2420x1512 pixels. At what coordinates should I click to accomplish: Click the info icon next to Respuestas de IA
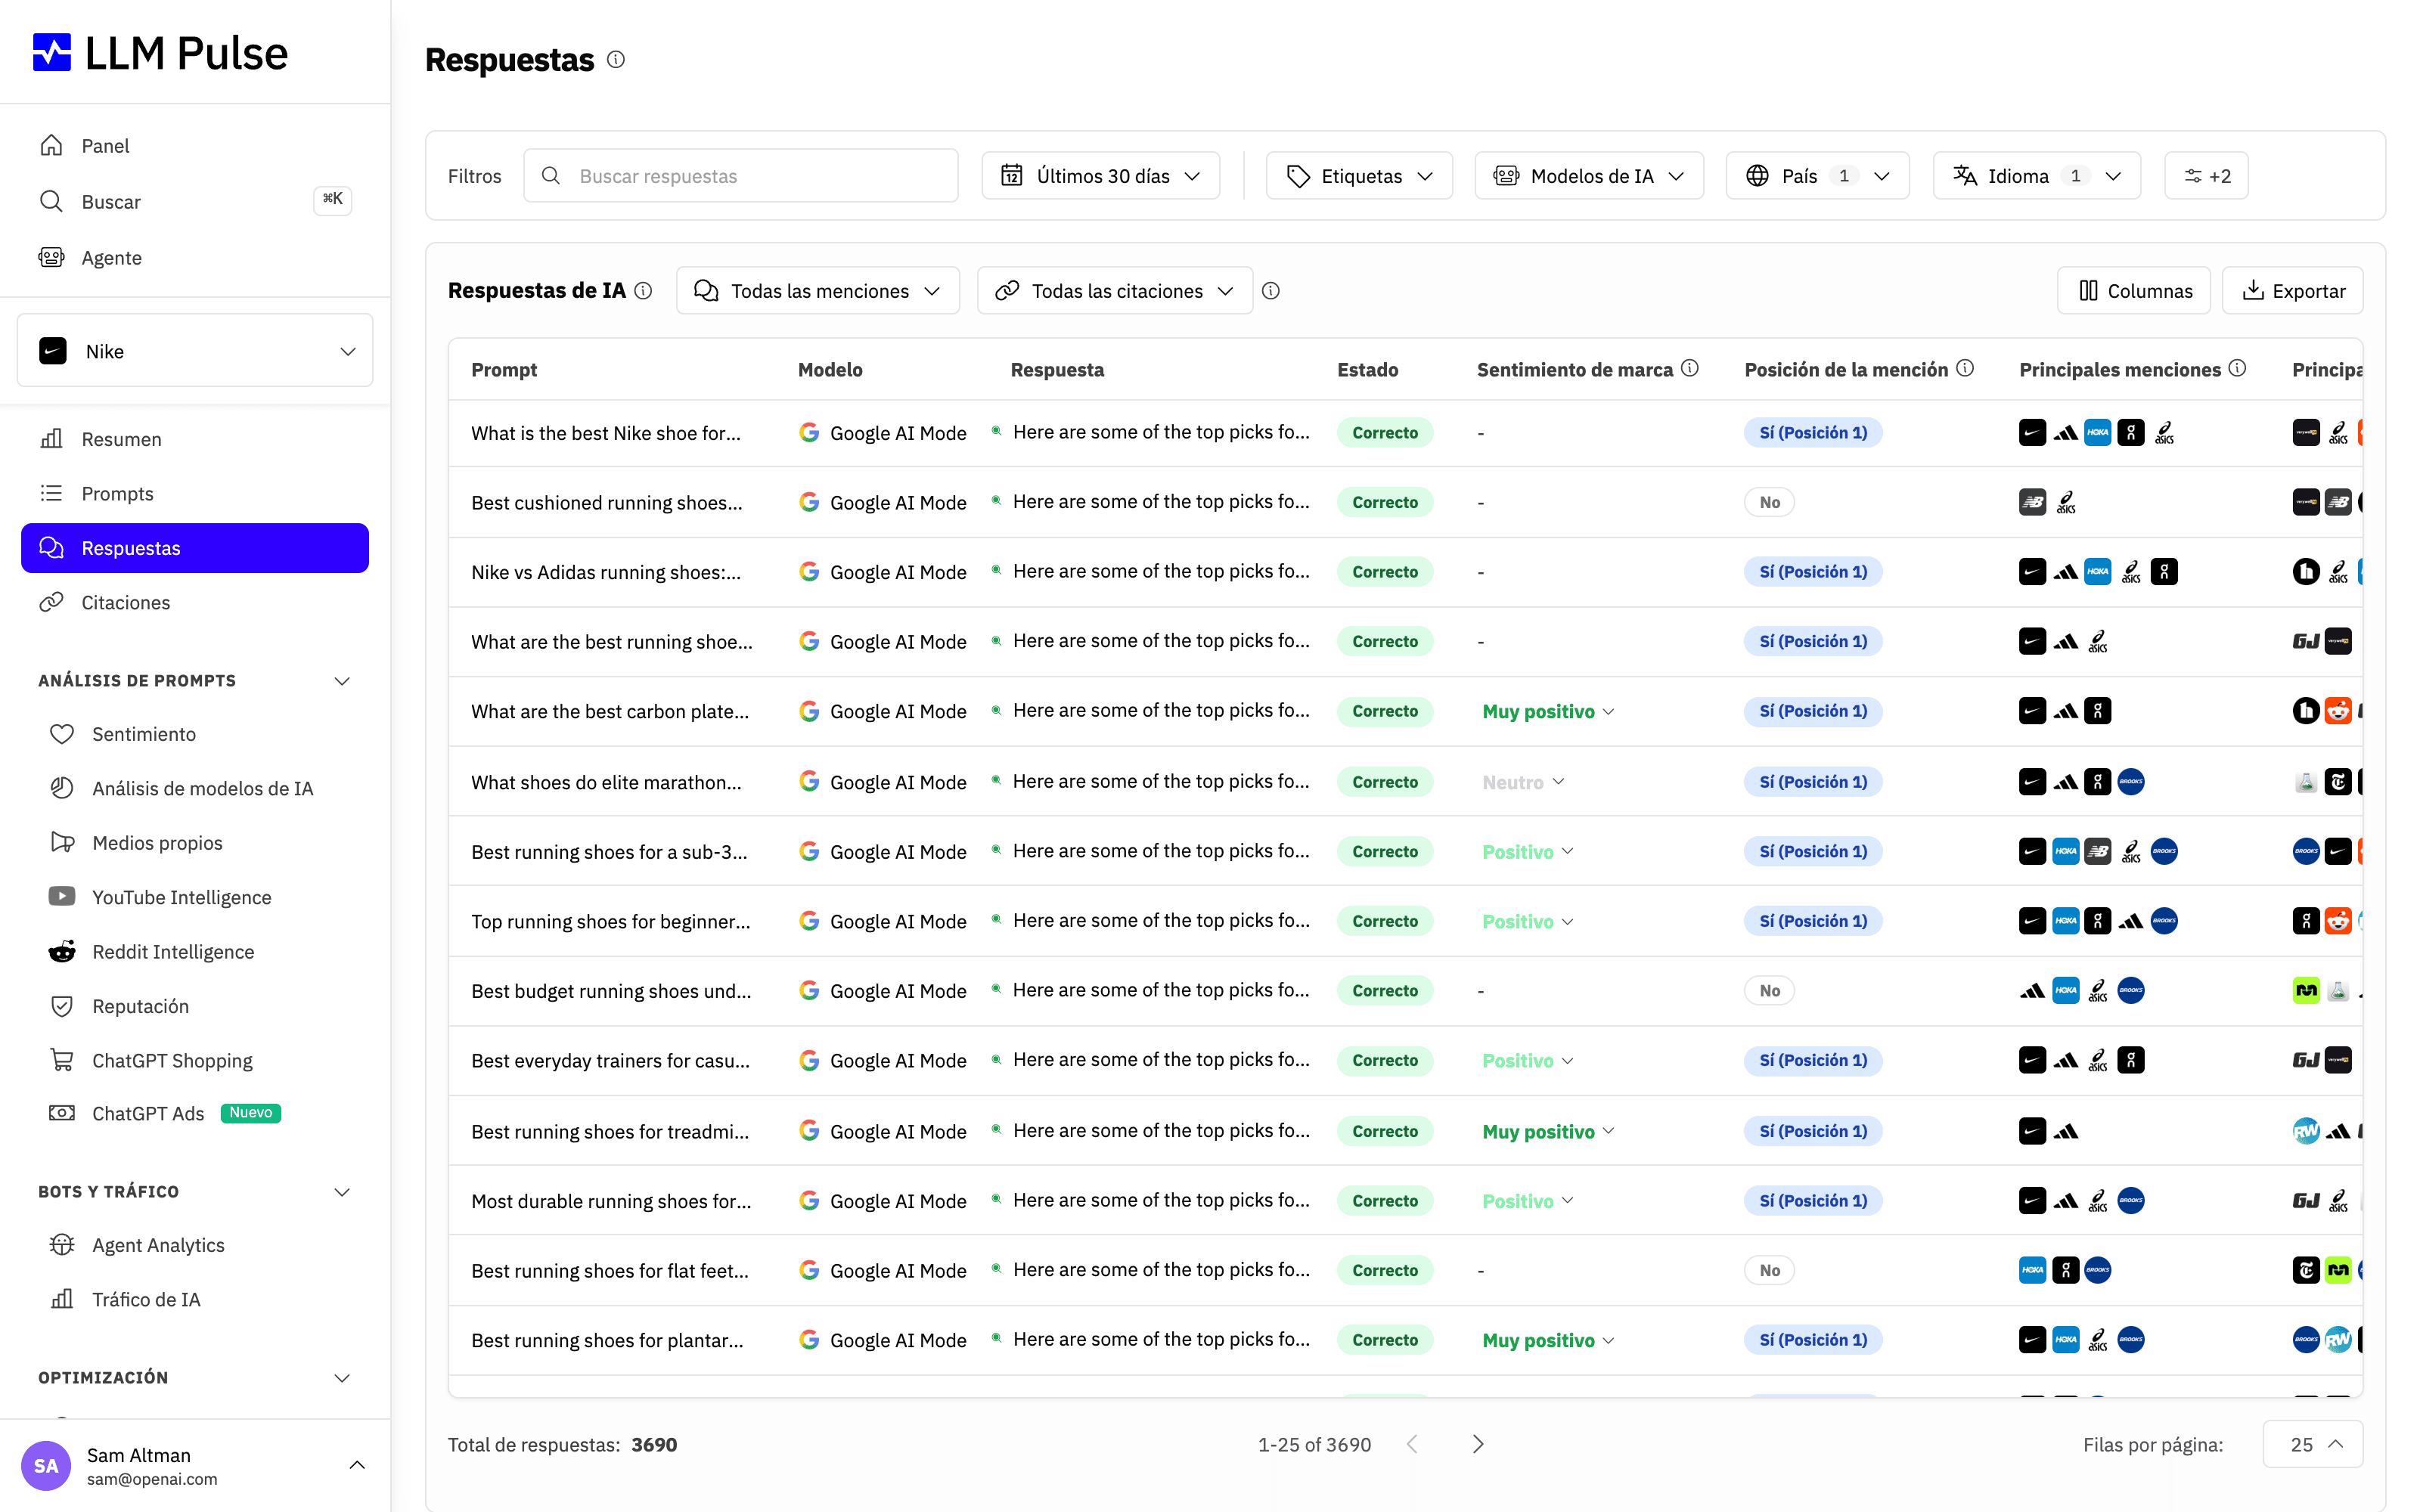click(x=644, y=291)
